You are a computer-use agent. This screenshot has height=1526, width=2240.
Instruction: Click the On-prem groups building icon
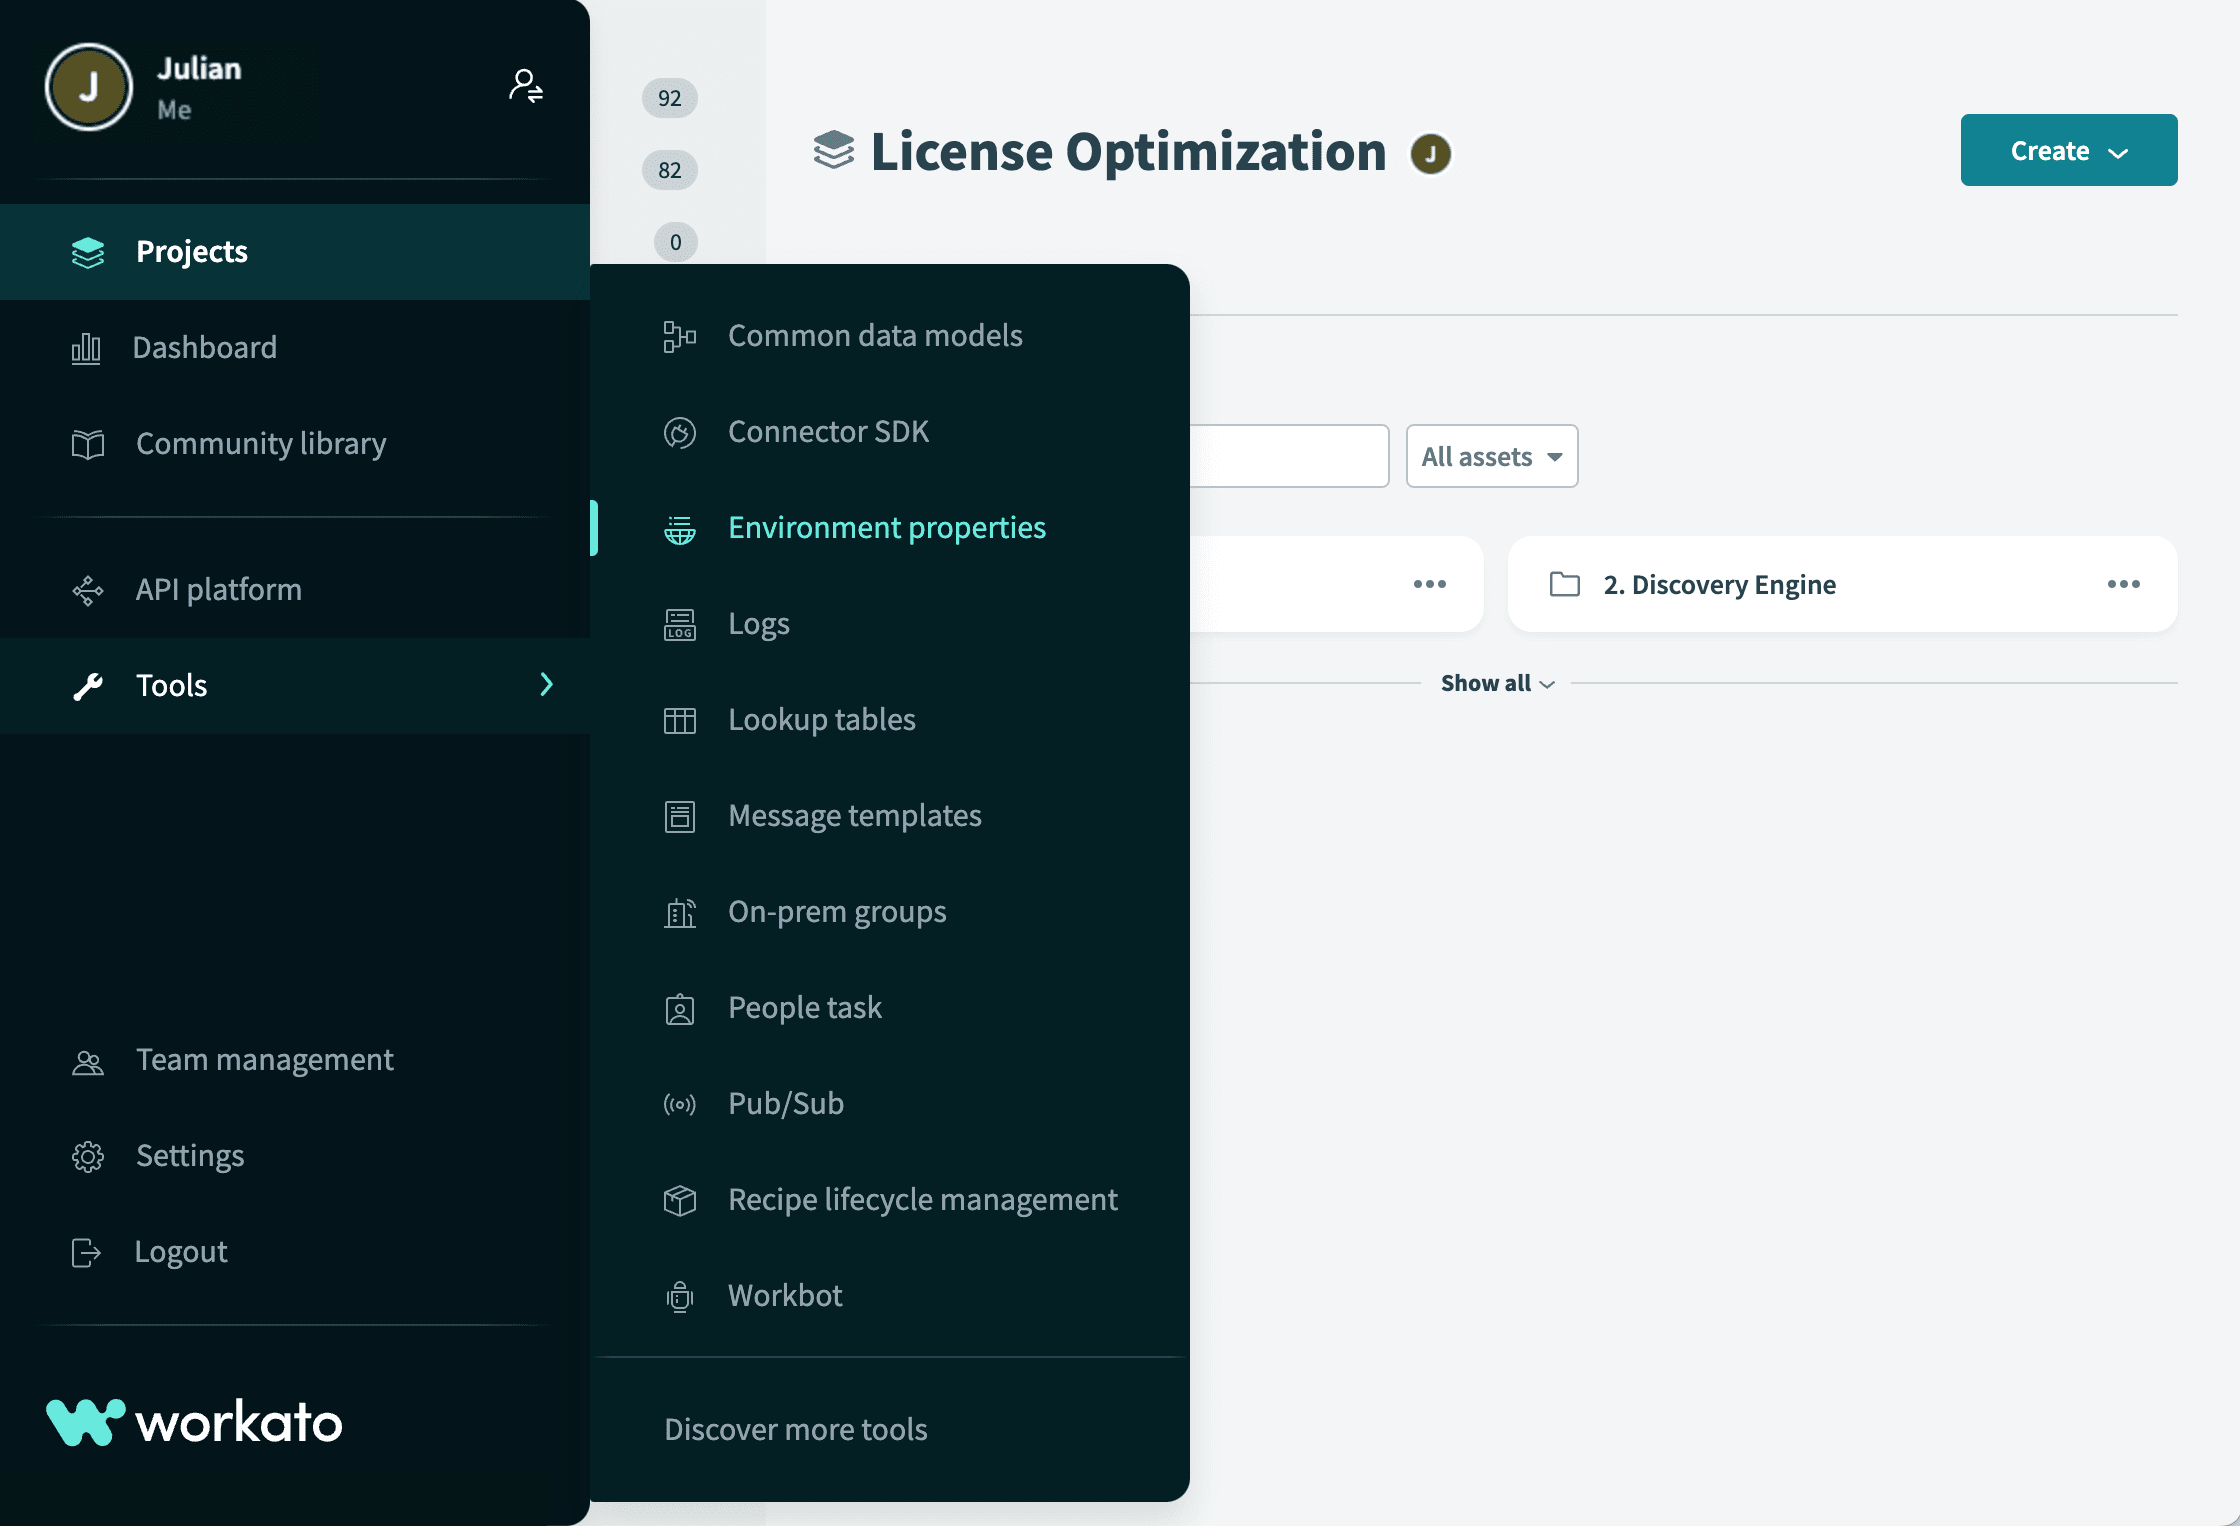(680, 912)
